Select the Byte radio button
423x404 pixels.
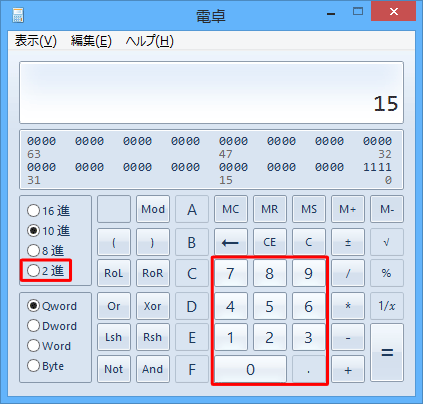coord(45,366)
